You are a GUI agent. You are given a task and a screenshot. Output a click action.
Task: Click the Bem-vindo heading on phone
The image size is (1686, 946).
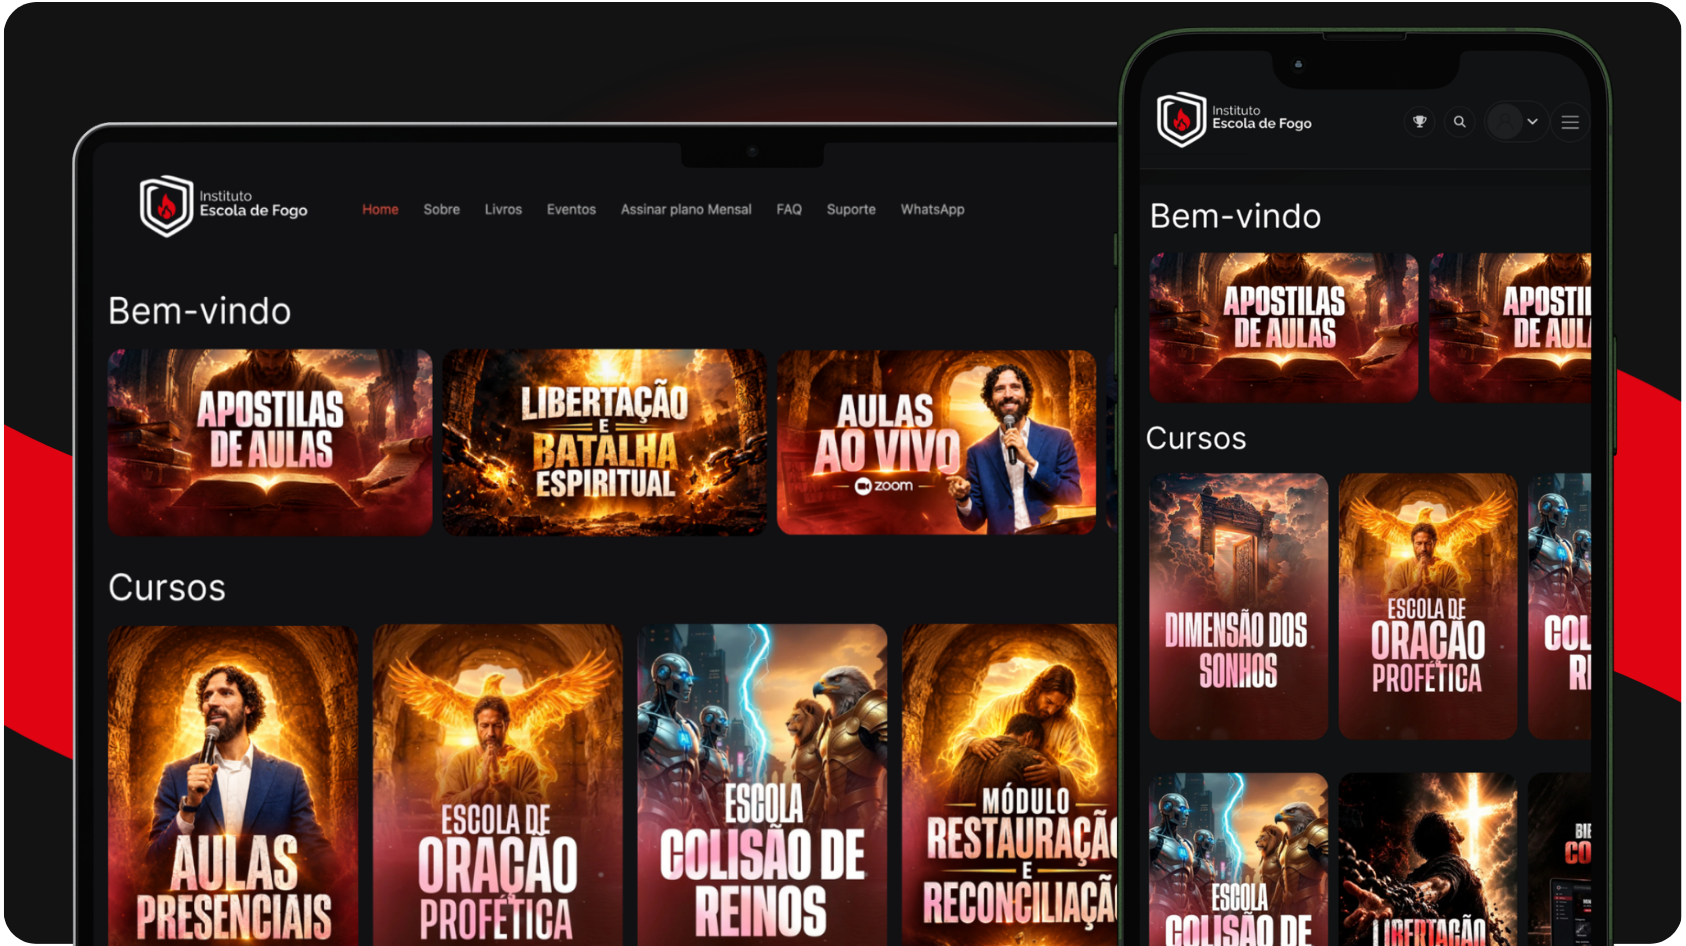point(1236,216)
